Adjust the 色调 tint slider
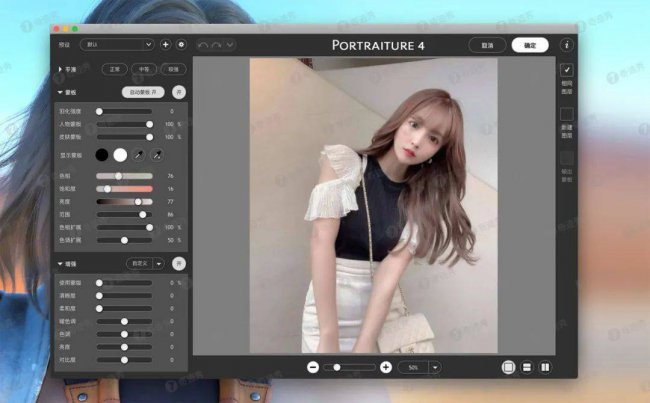 coord(124,334)
